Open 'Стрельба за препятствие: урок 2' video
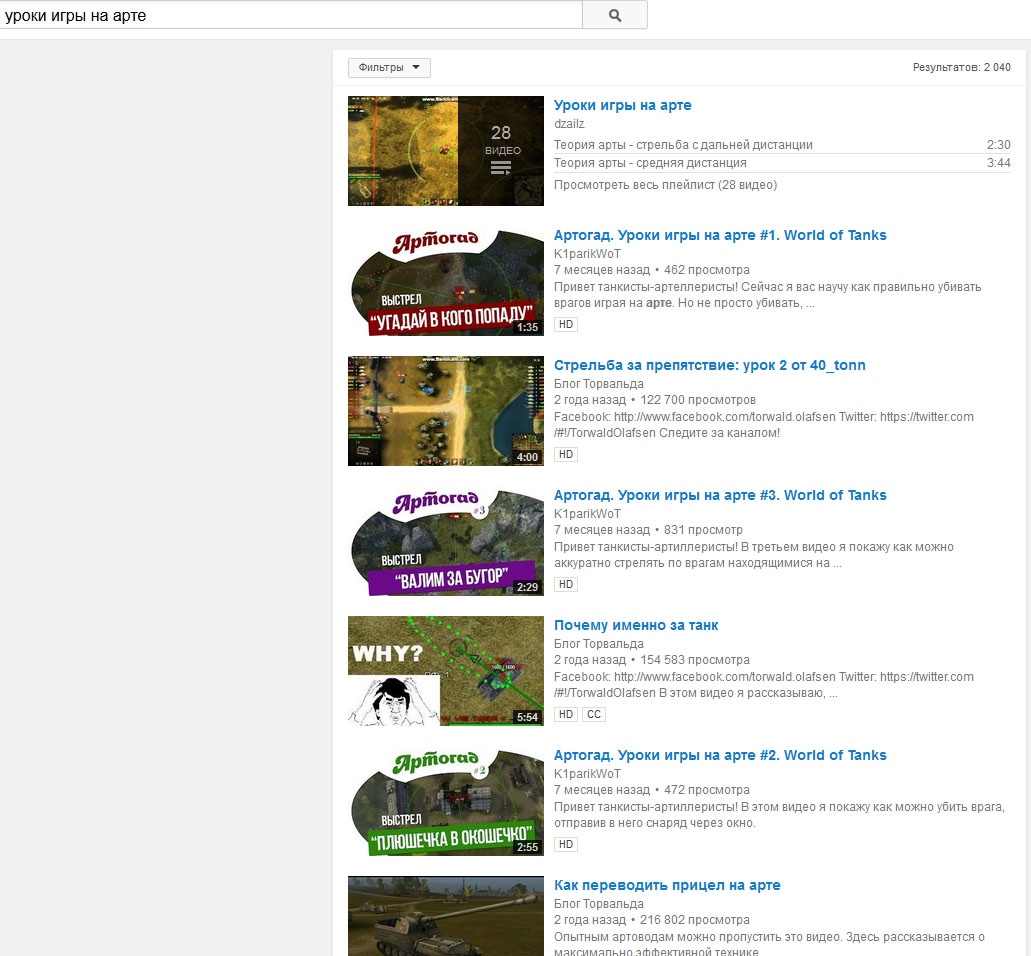This screenshot has height=956, width=1031. coord(709,365)
